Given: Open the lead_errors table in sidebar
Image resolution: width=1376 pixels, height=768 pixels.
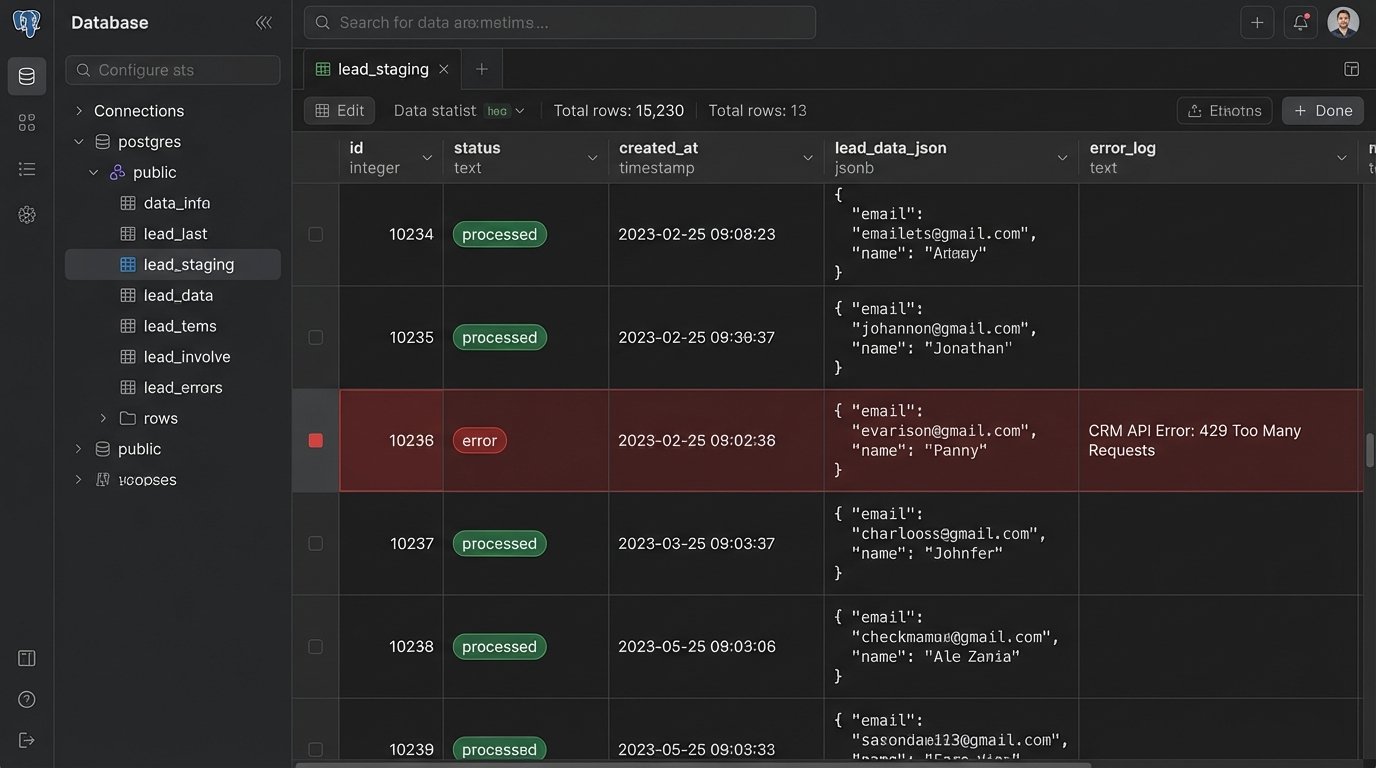Looking at the screenshot, I should pyautogui.click(x=183, y=387).
